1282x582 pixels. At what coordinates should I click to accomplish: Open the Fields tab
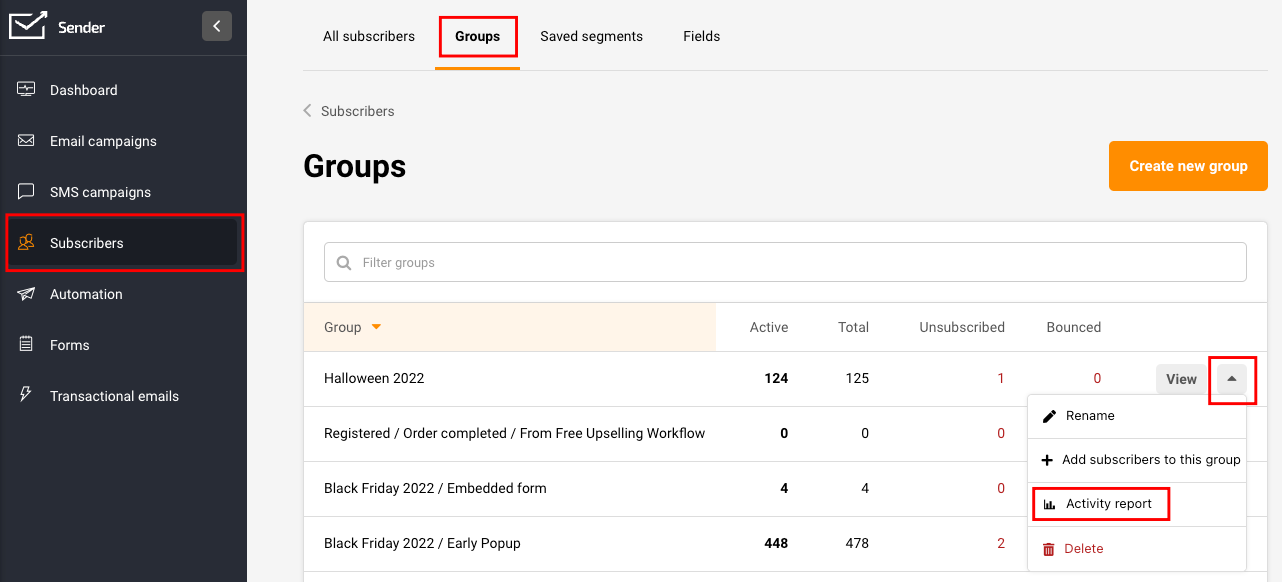click(701, 36)
